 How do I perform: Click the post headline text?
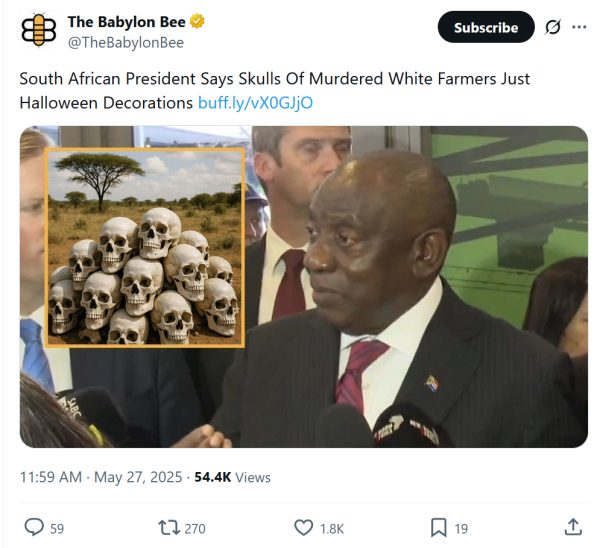[270, 79]
